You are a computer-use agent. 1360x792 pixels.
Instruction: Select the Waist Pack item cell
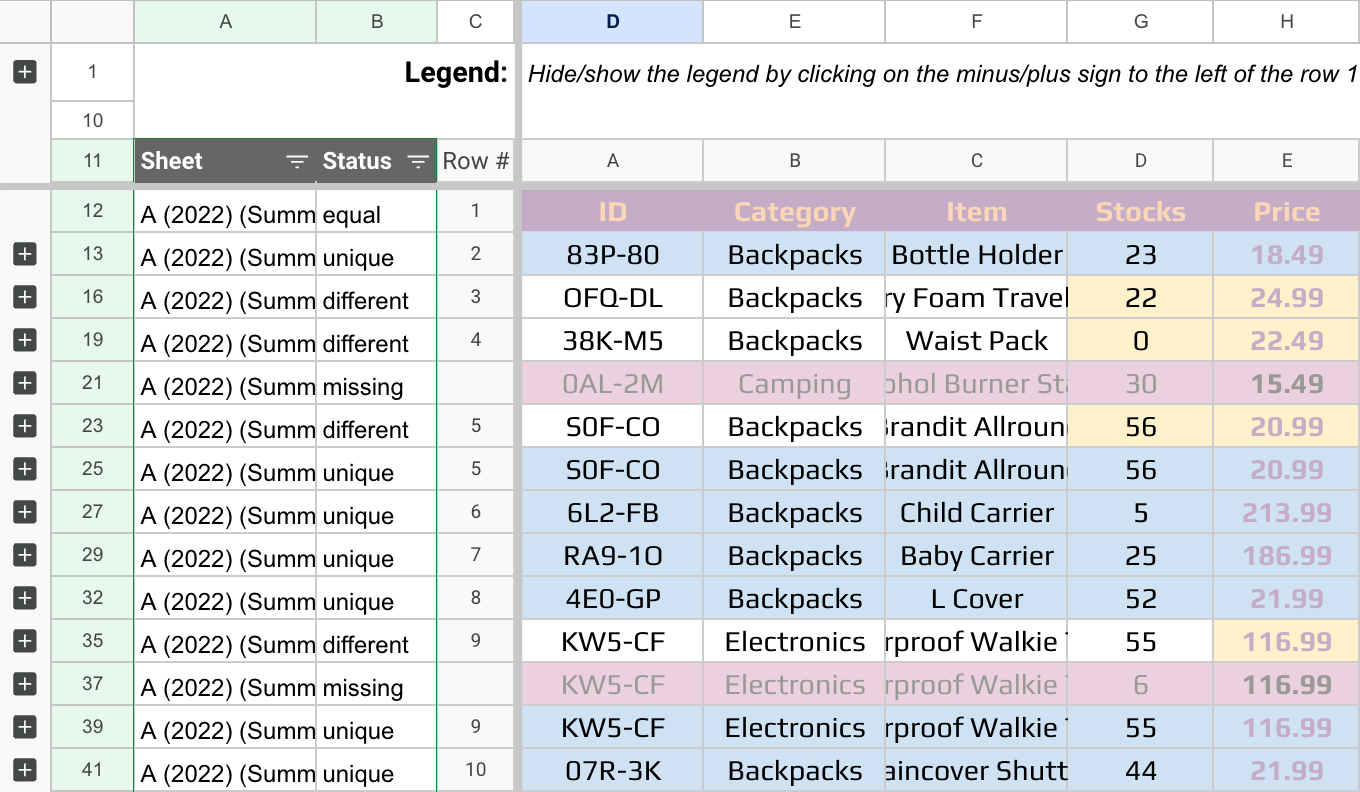[976, 340]
